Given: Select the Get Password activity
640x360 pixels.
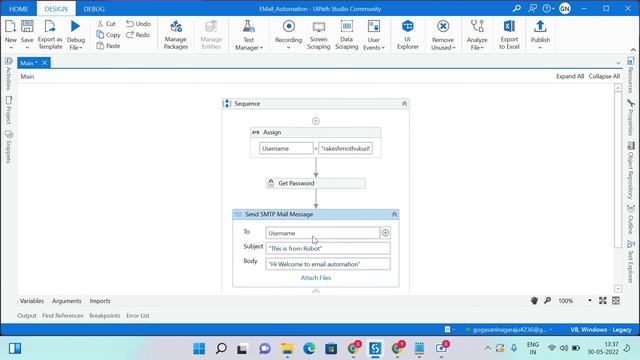Looking at the screenshot, I should (316, 183).
